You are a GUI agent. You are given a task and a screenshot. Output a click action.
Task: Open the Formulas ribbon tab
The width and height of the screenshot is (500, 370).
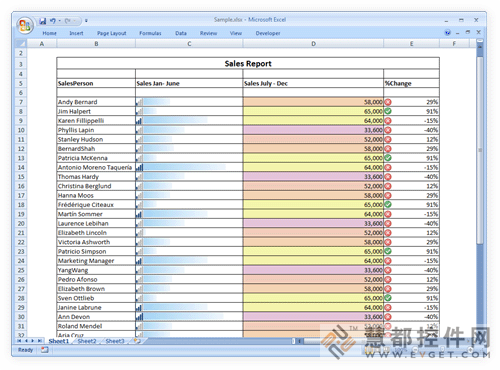click(x=150, y=33)
